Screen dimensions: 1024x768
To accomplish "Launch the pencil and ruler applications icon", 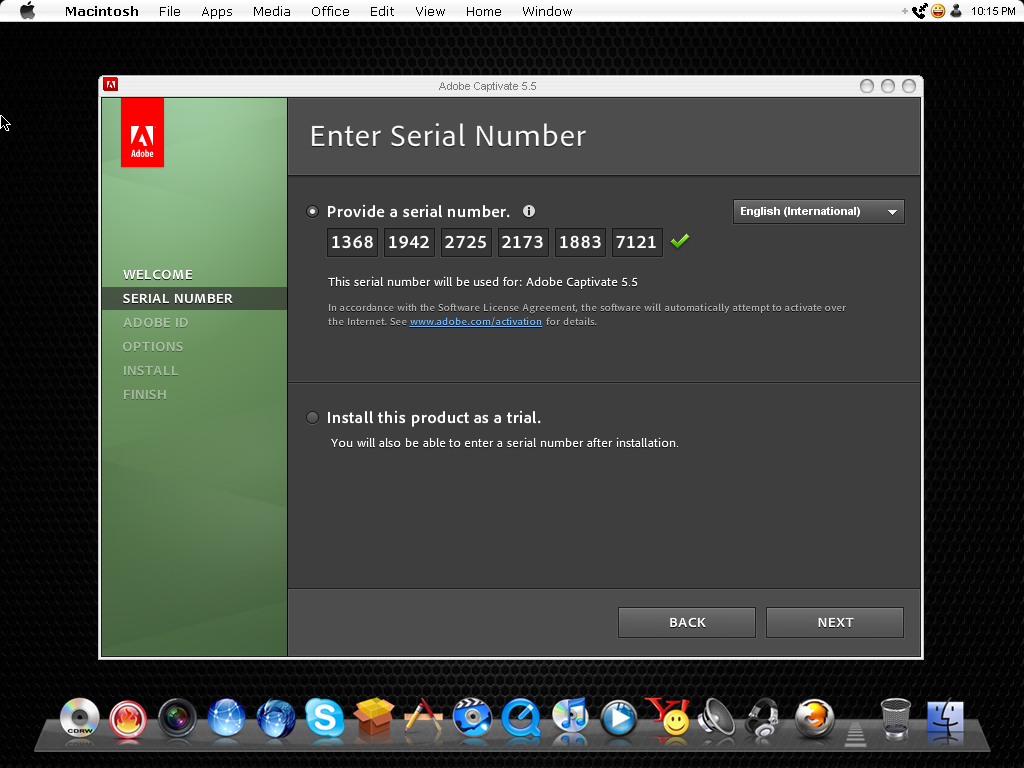I will coord(423,718).
